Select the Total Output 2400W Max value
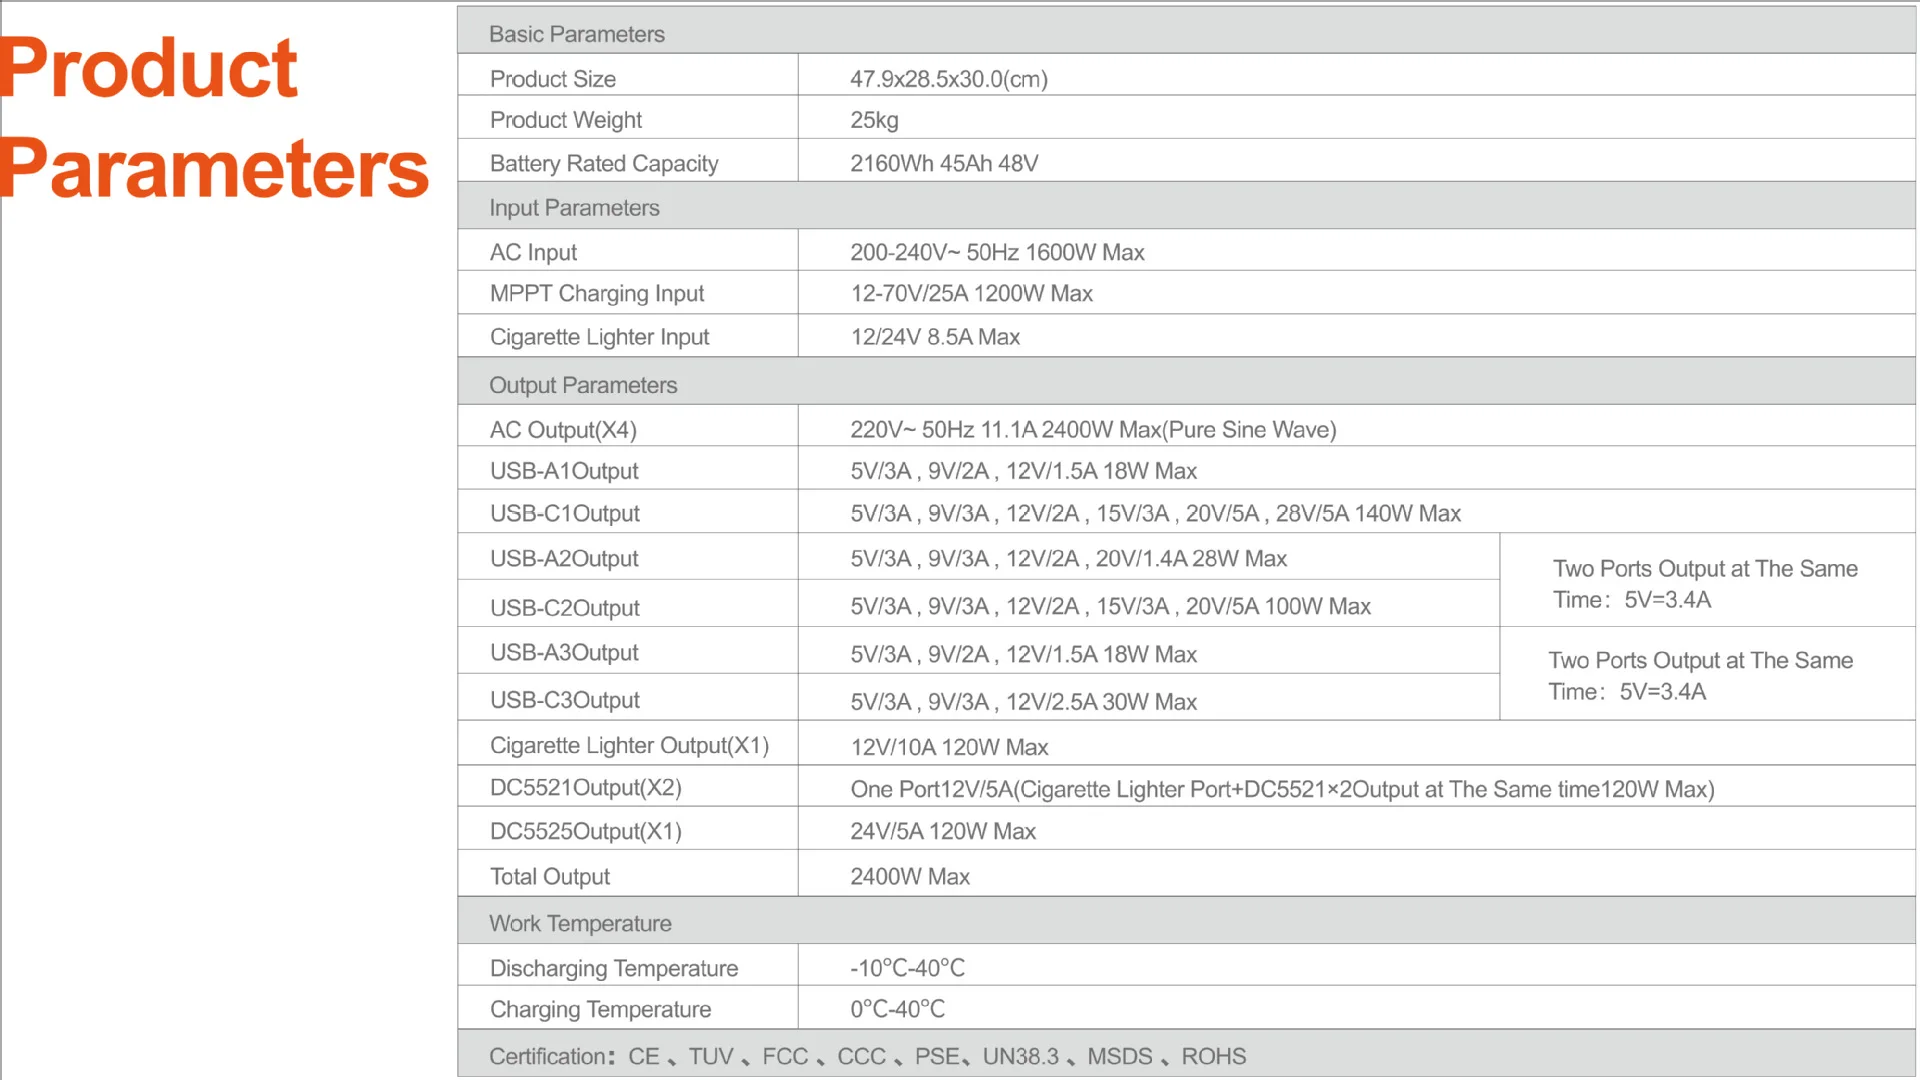The width and height of the screenshot is (1920, 1080). (x=909, y=877)
